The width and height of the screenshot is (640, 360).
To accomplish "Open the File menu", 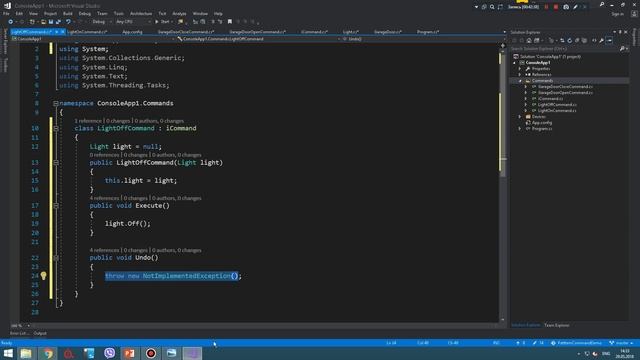I will pyautogui.click(x=6, y=13).
